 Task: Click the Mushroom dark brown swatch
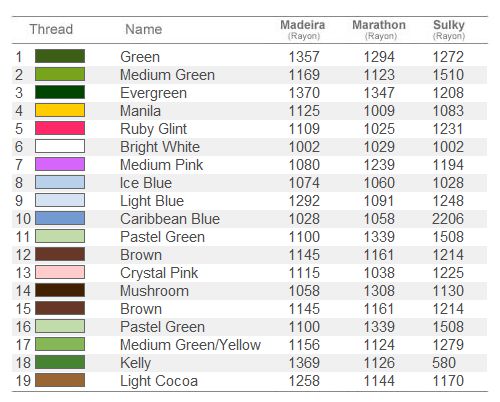point(60,290)
